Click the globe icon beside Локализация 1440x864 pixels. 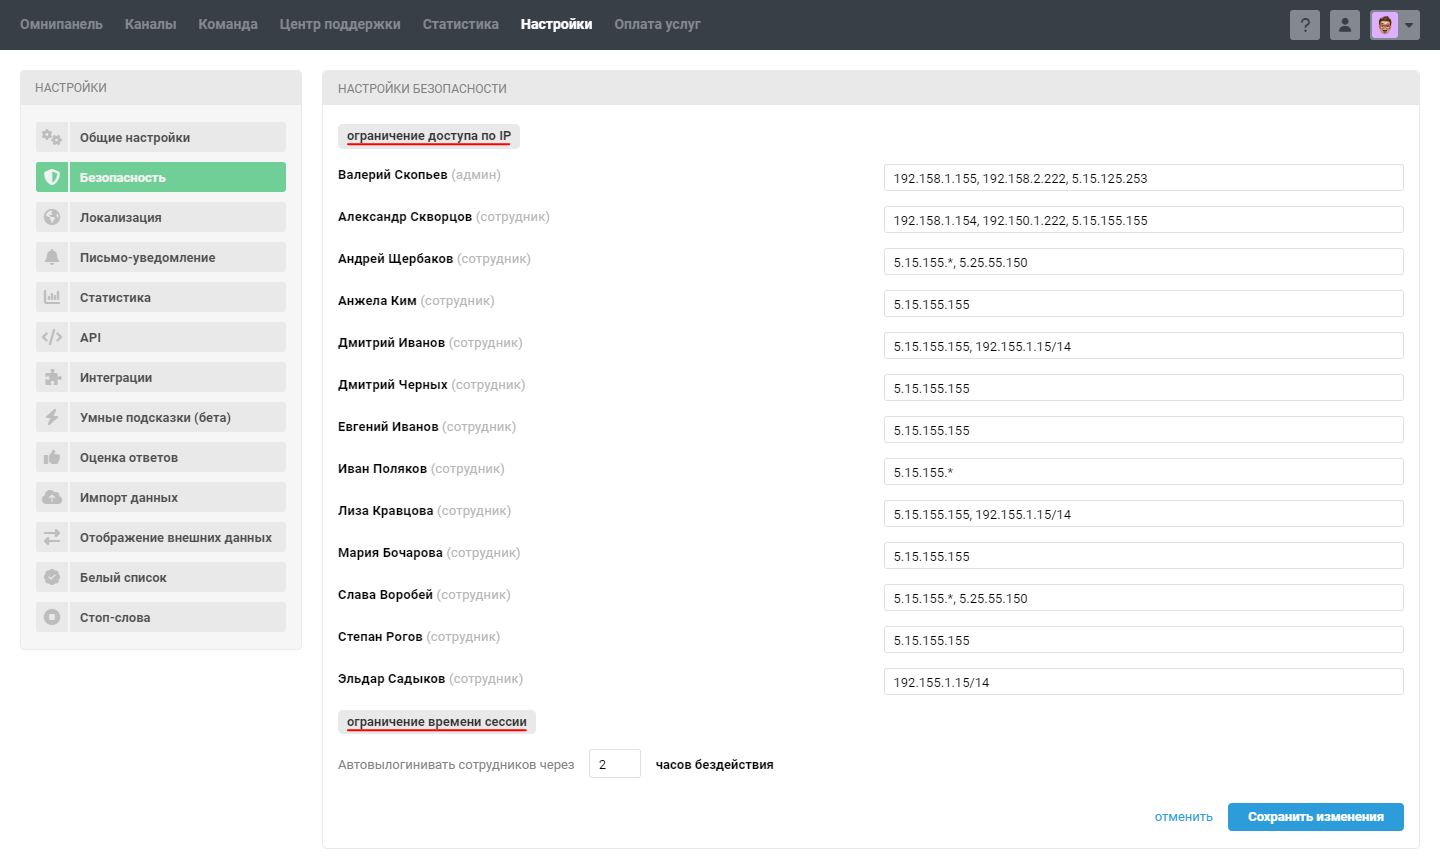click(x=52, y=217)
